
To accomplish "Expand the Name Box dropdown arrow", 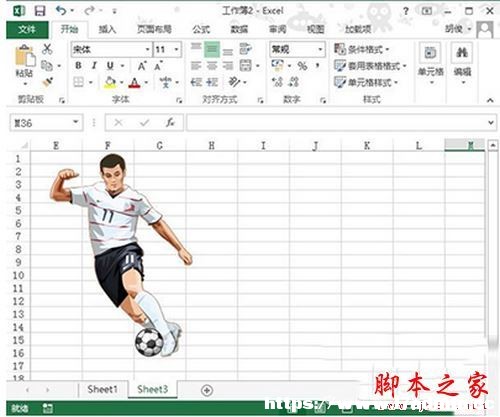I will point(76,122).
